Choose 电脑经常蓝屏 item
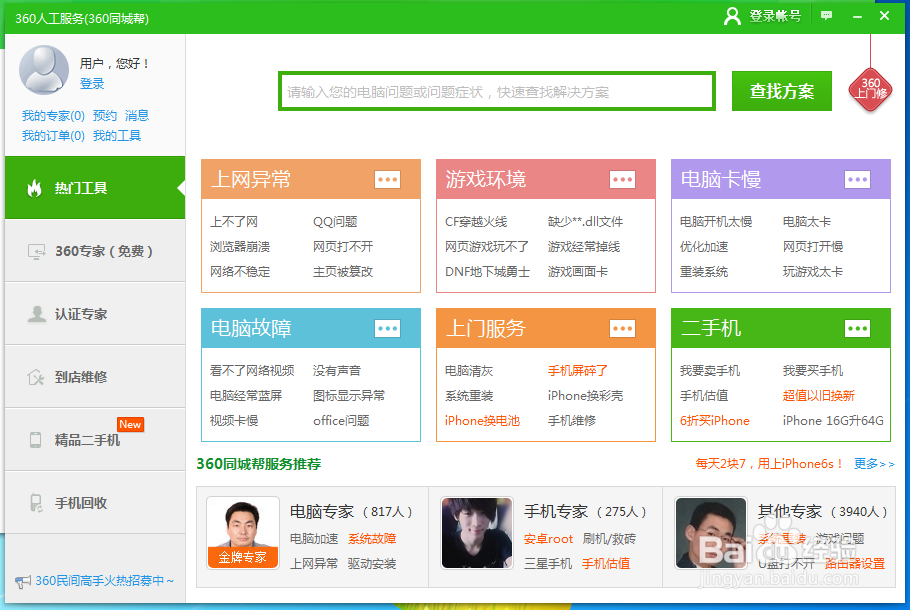 pos(245,395)
